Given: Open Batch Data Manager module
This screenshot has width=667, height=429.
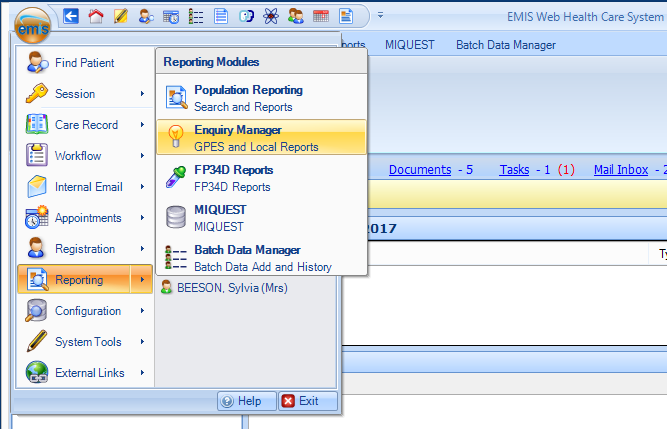Looking at the screenshot, I should click(262, 258).
